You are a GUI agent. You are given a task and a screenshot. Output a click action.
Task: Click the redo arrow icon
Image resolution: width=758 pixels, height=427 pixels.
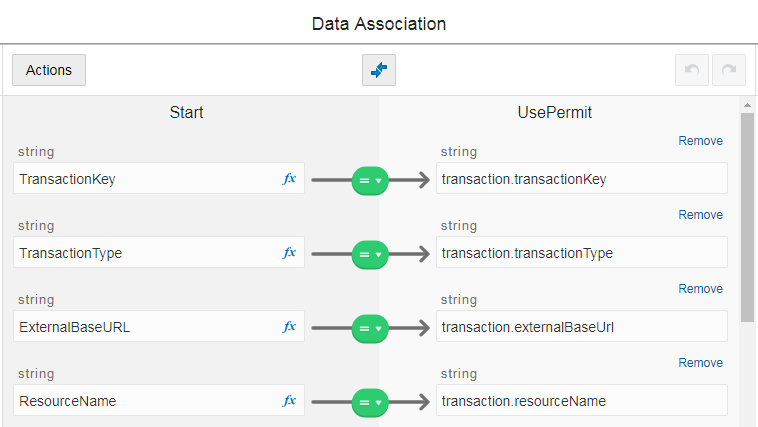729,70
